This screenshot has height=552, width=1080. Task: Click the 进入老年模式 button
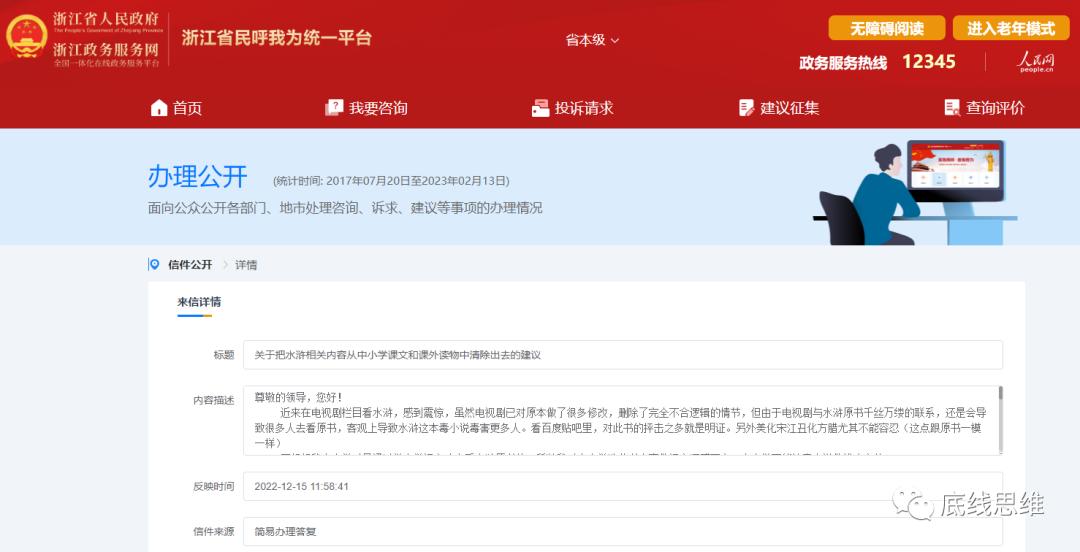1010,28
